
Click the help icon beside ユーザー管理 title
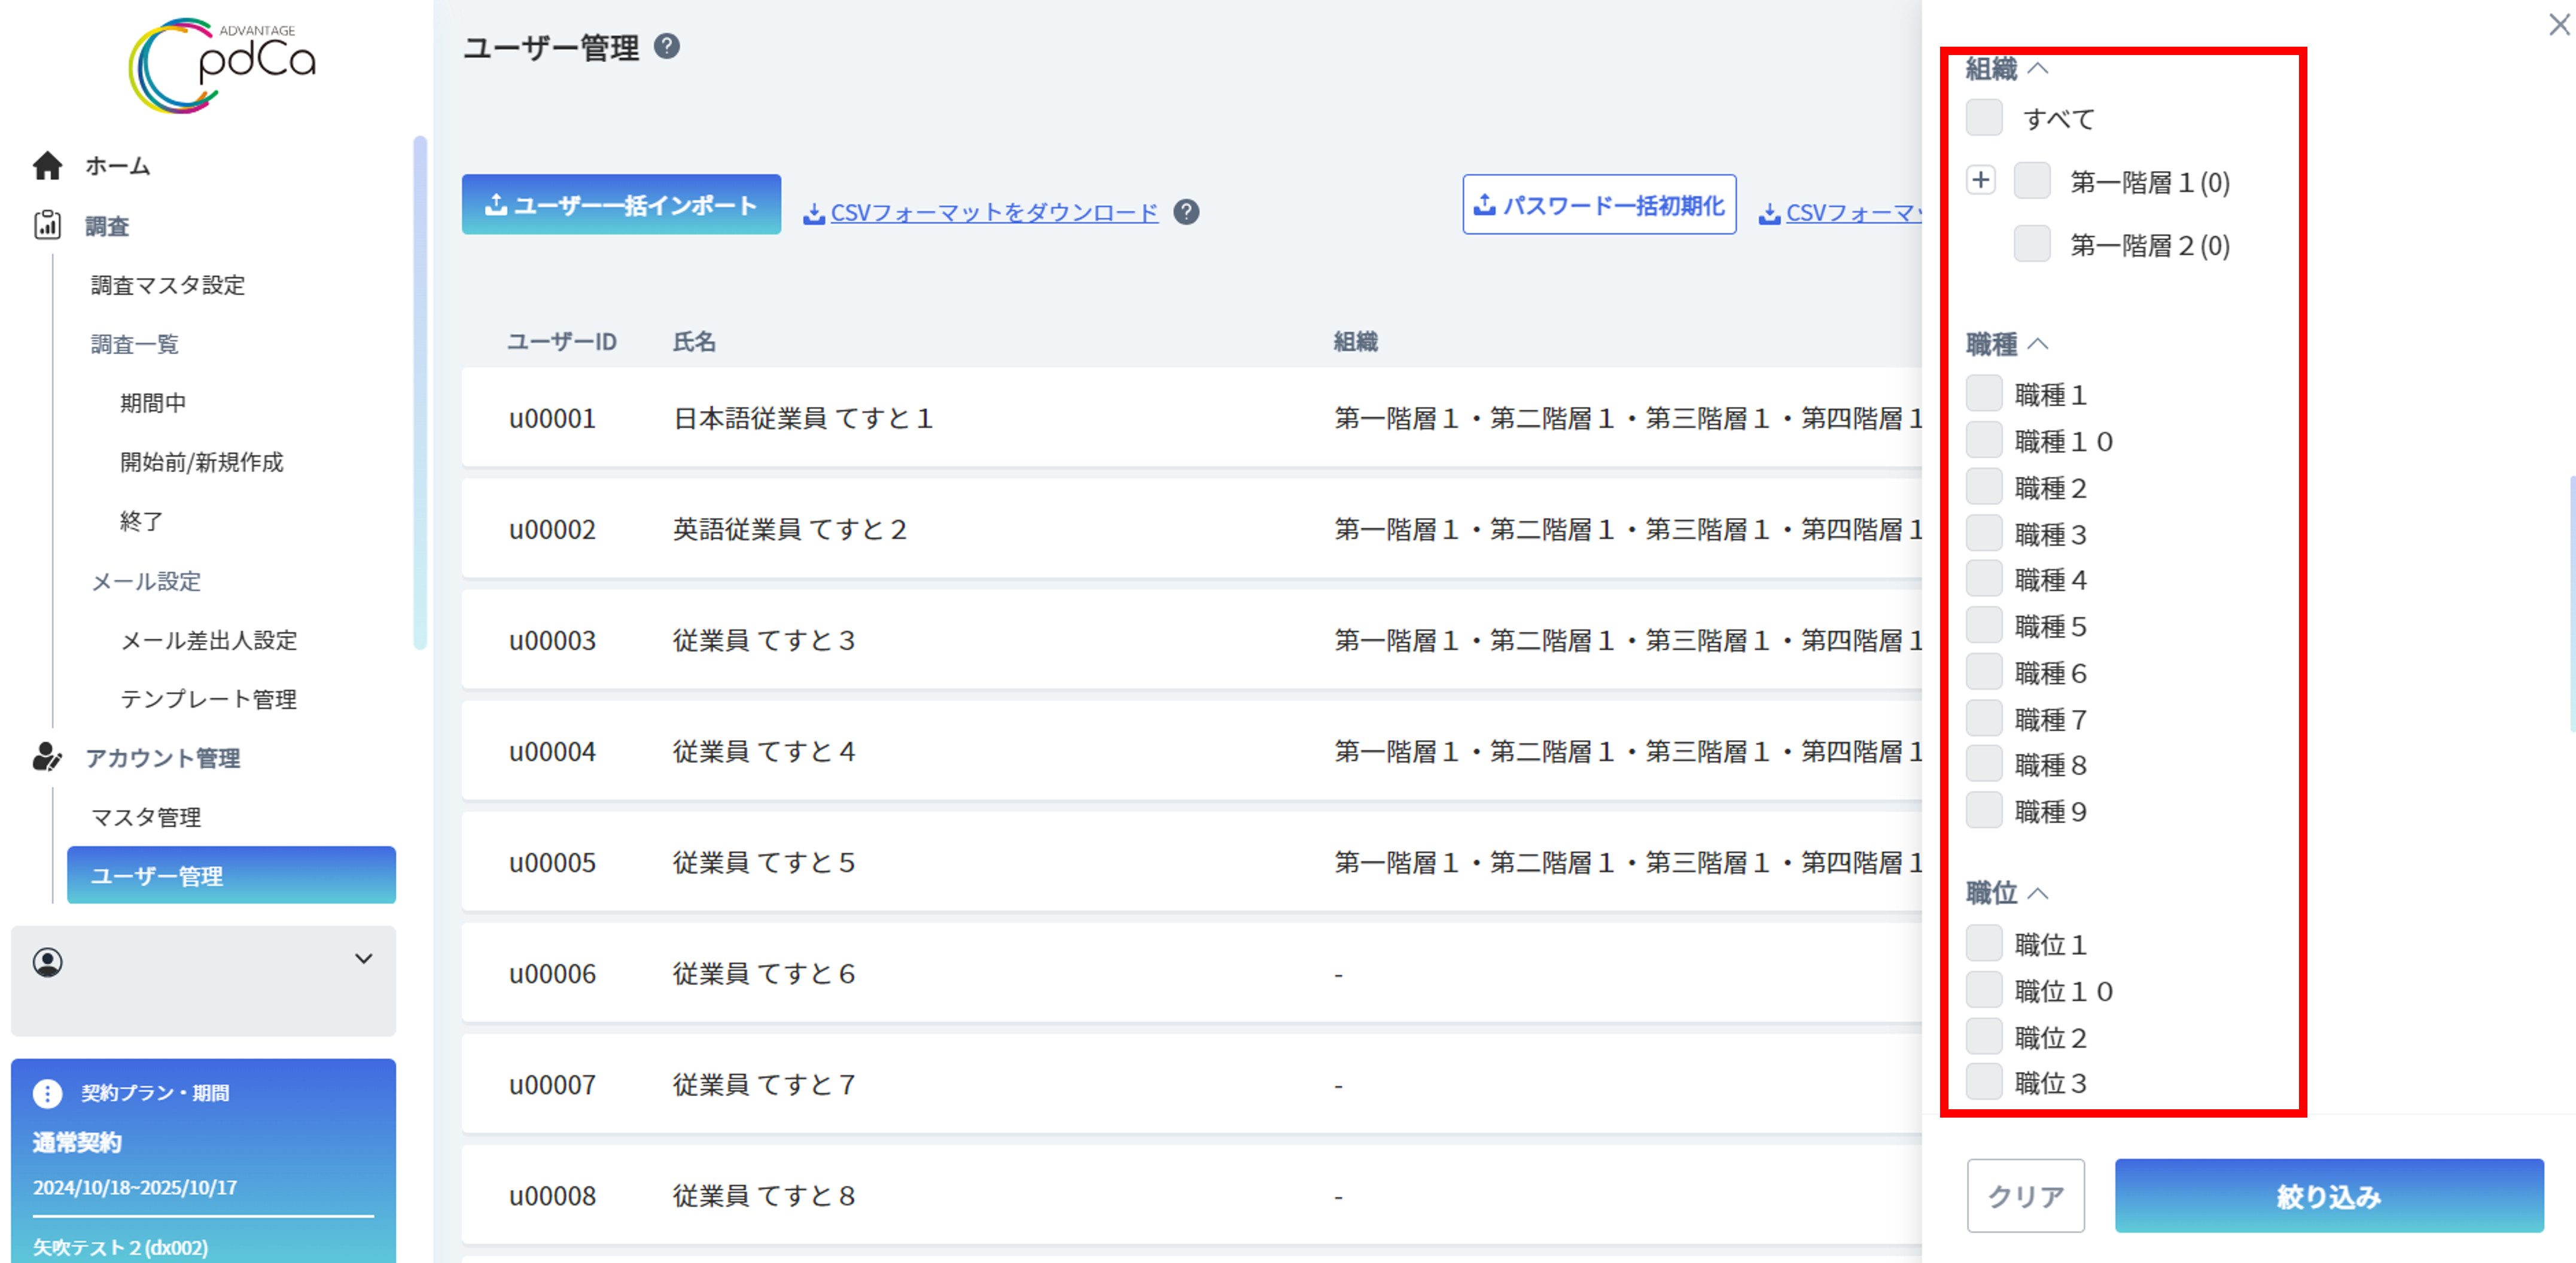click(x=667, y=47)
